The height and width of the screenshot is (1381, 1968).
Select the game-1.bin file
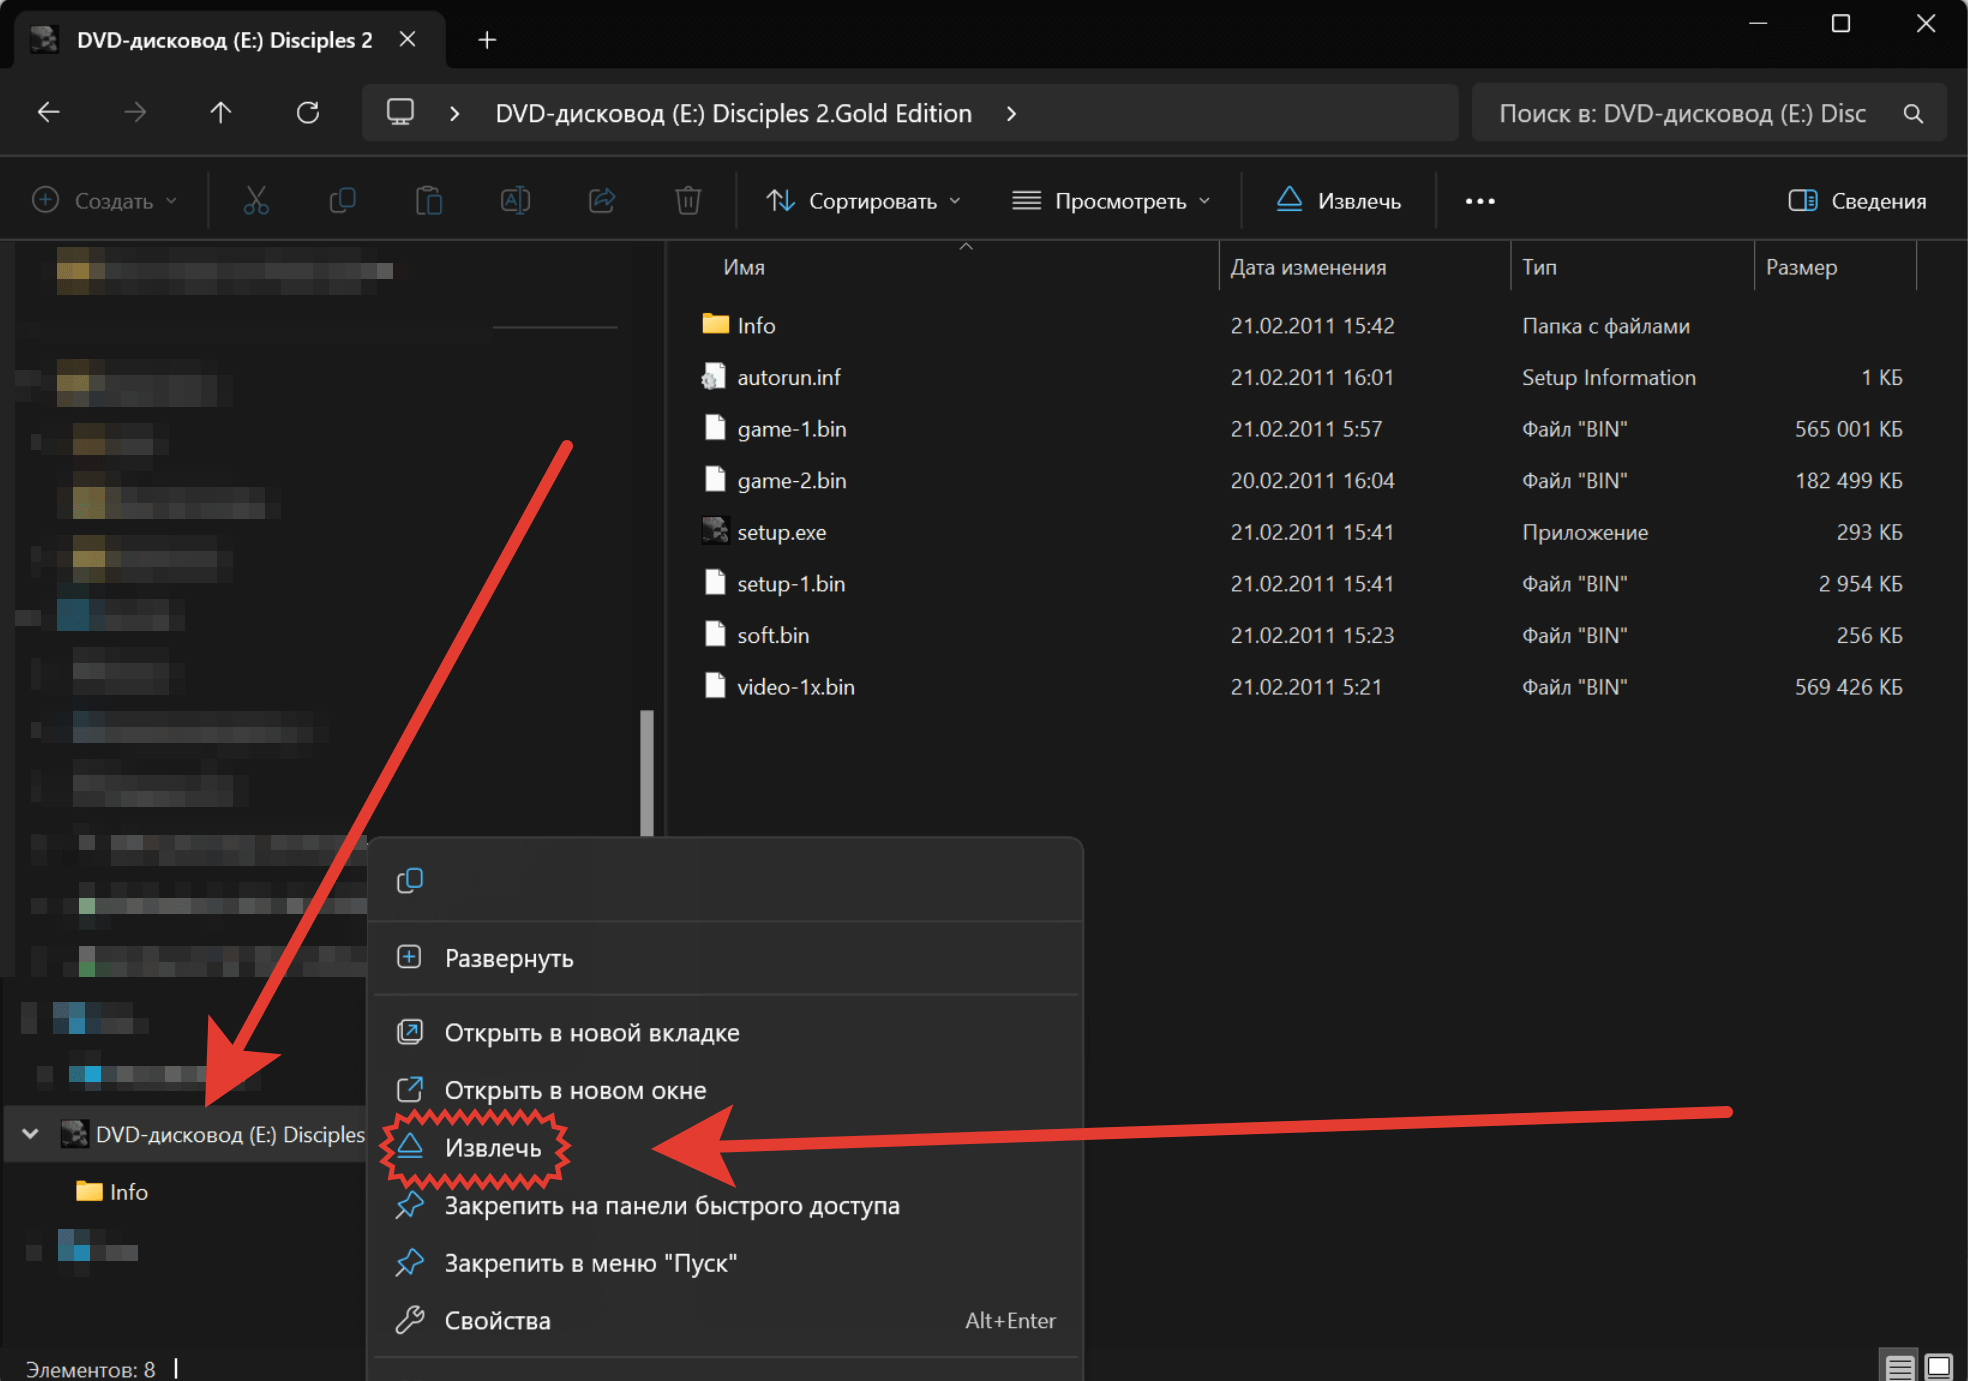click(791, 429)
